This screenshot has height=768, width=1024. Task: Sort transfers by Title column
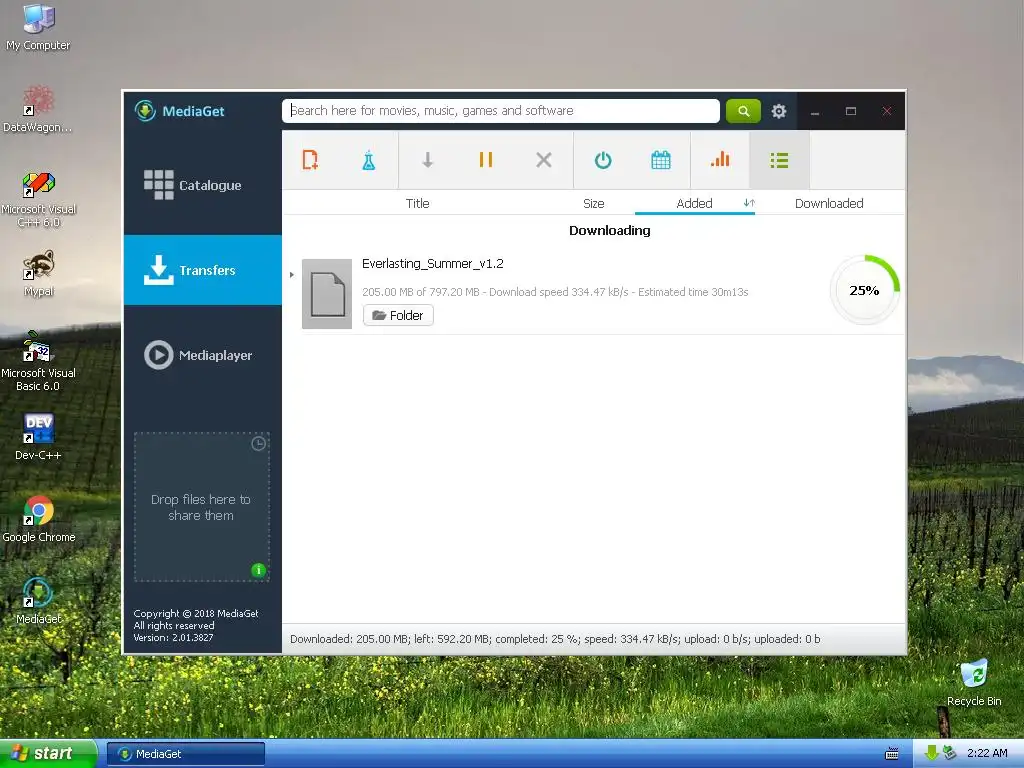point(417,203)
